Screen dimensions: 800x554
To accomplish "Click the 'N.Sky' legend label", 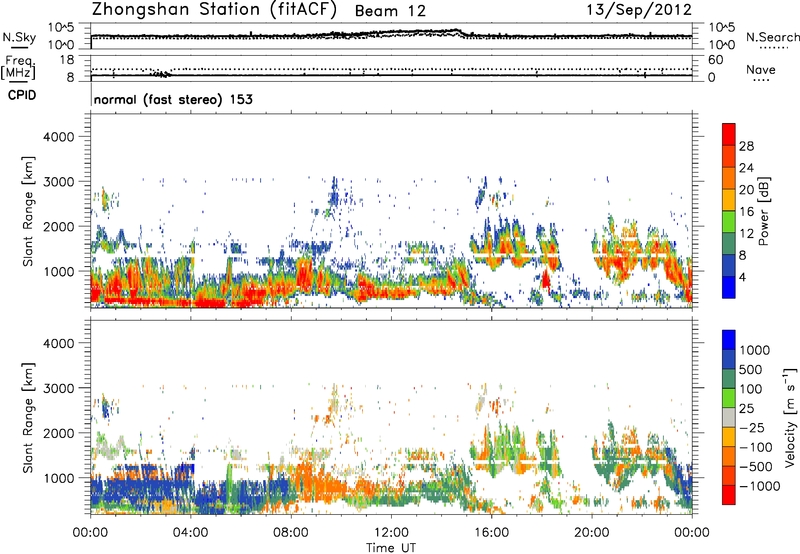I will pyautogui.click(x=19, y=37).
